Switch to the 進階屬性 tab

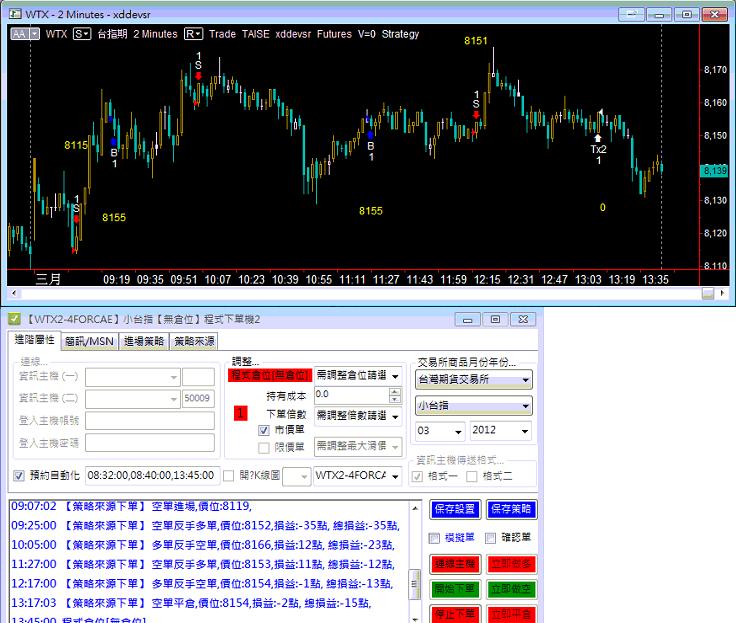(x=35, y=340)
